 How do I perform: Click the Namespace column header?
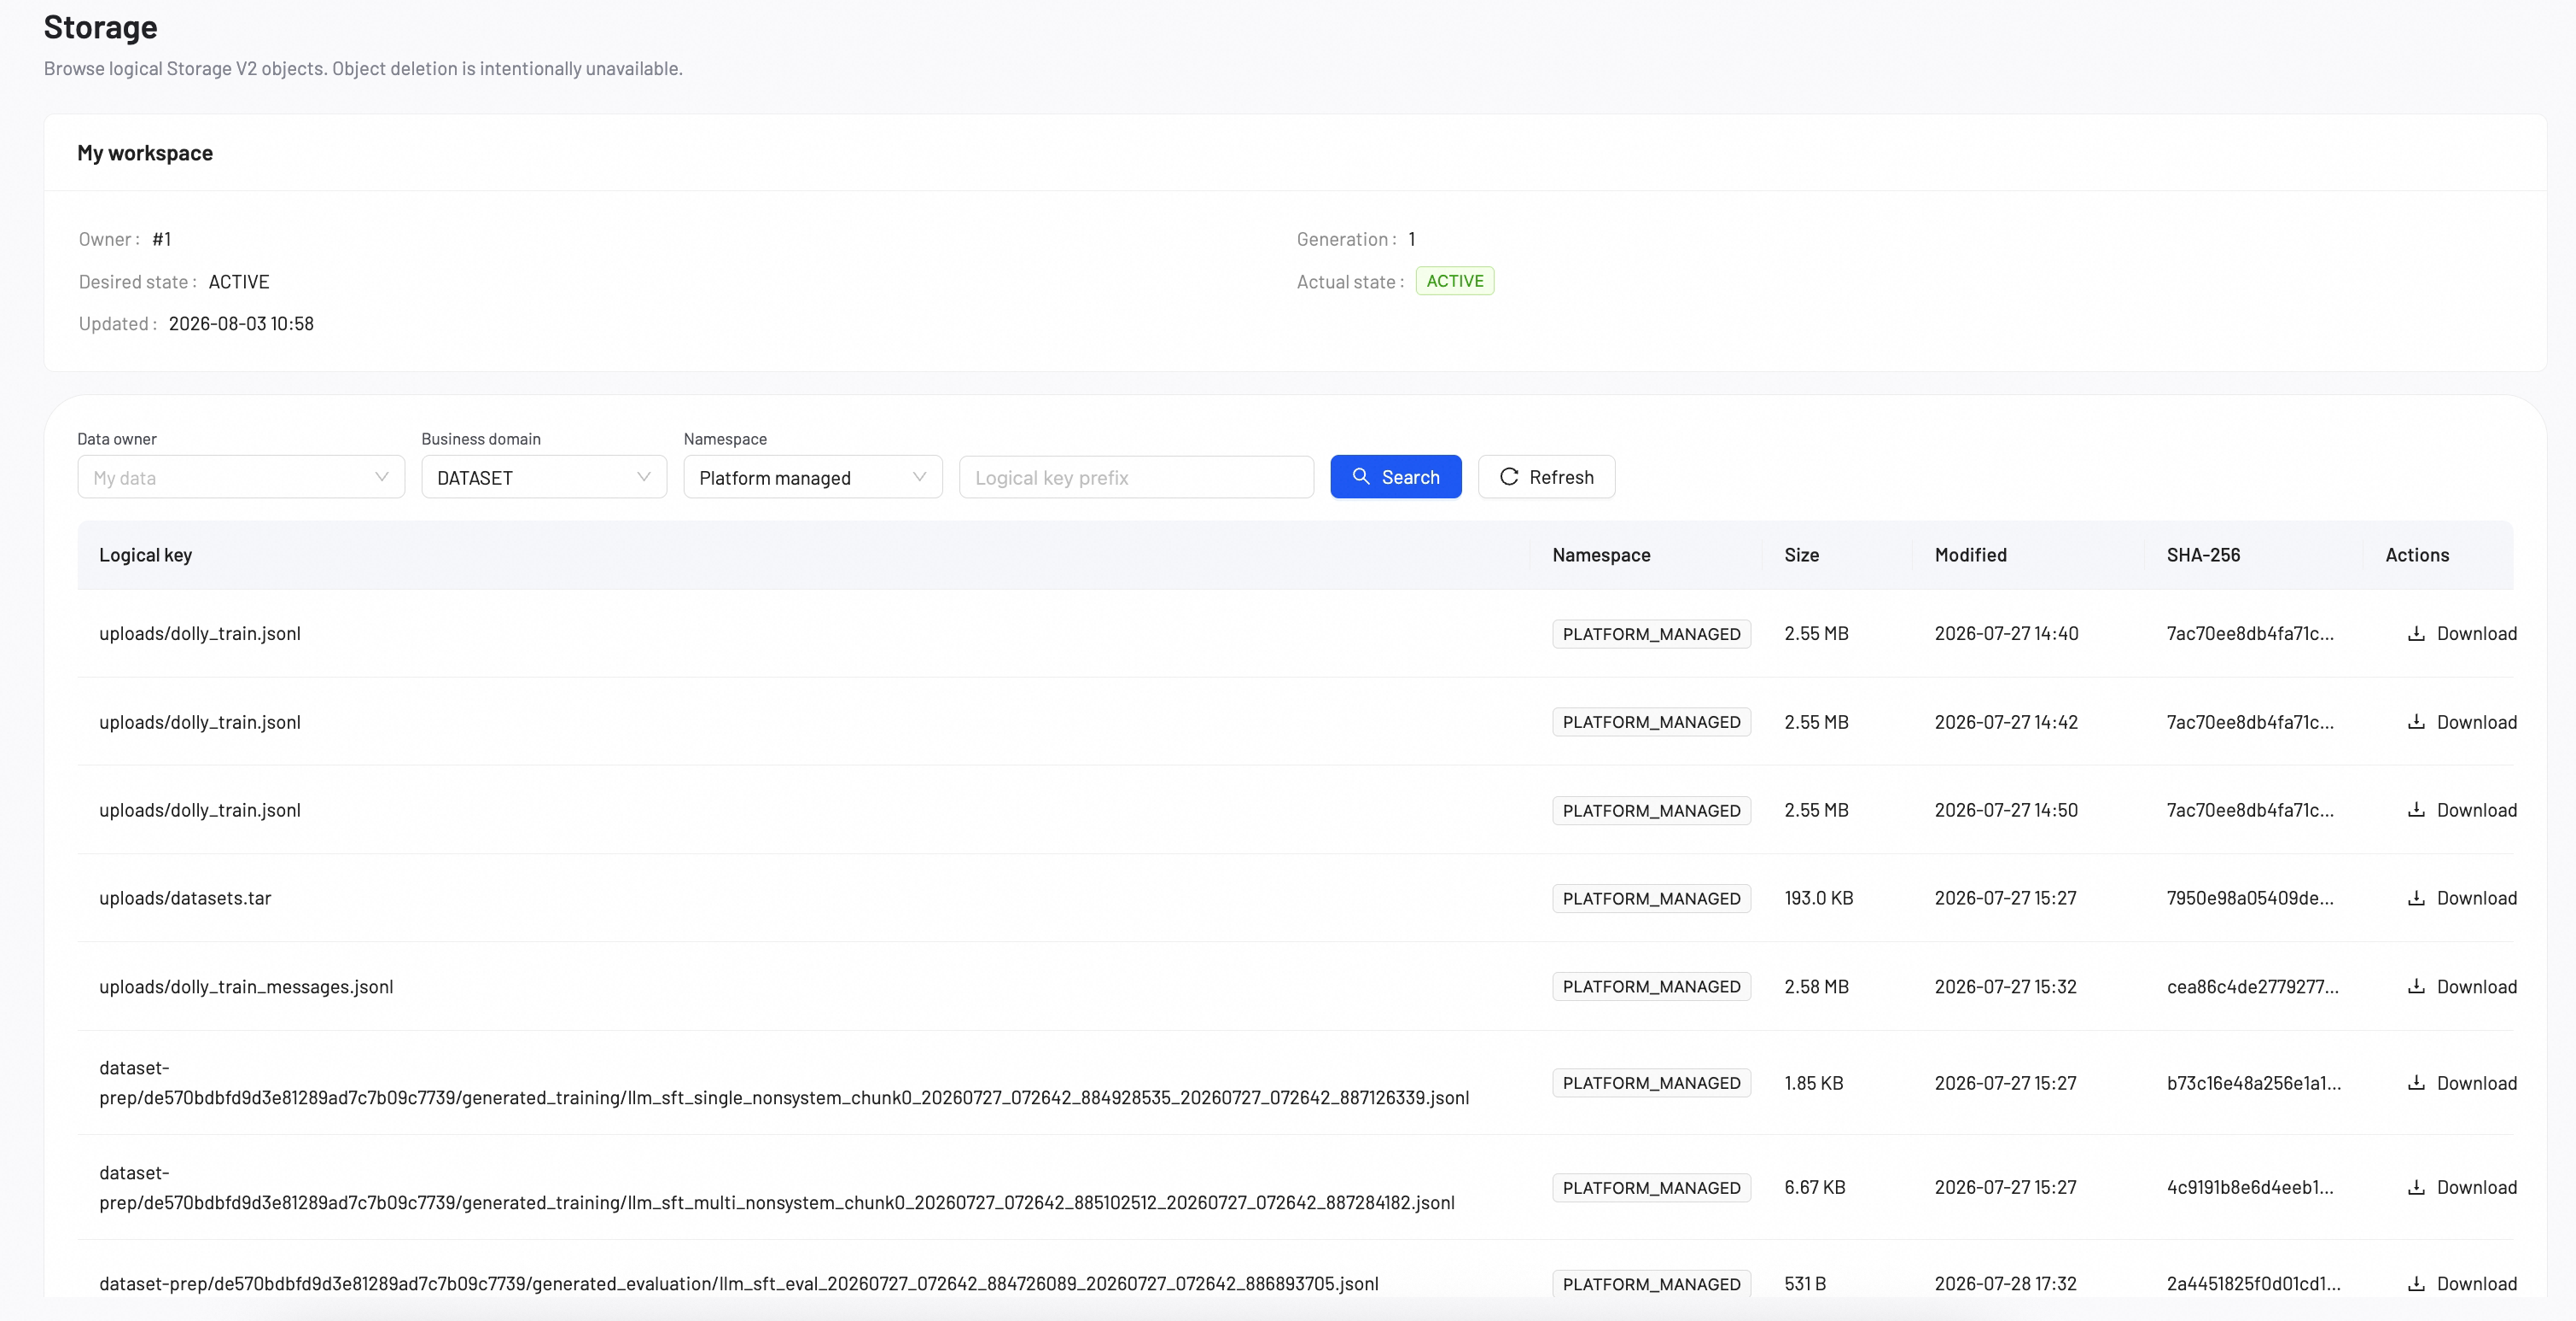1601,555
